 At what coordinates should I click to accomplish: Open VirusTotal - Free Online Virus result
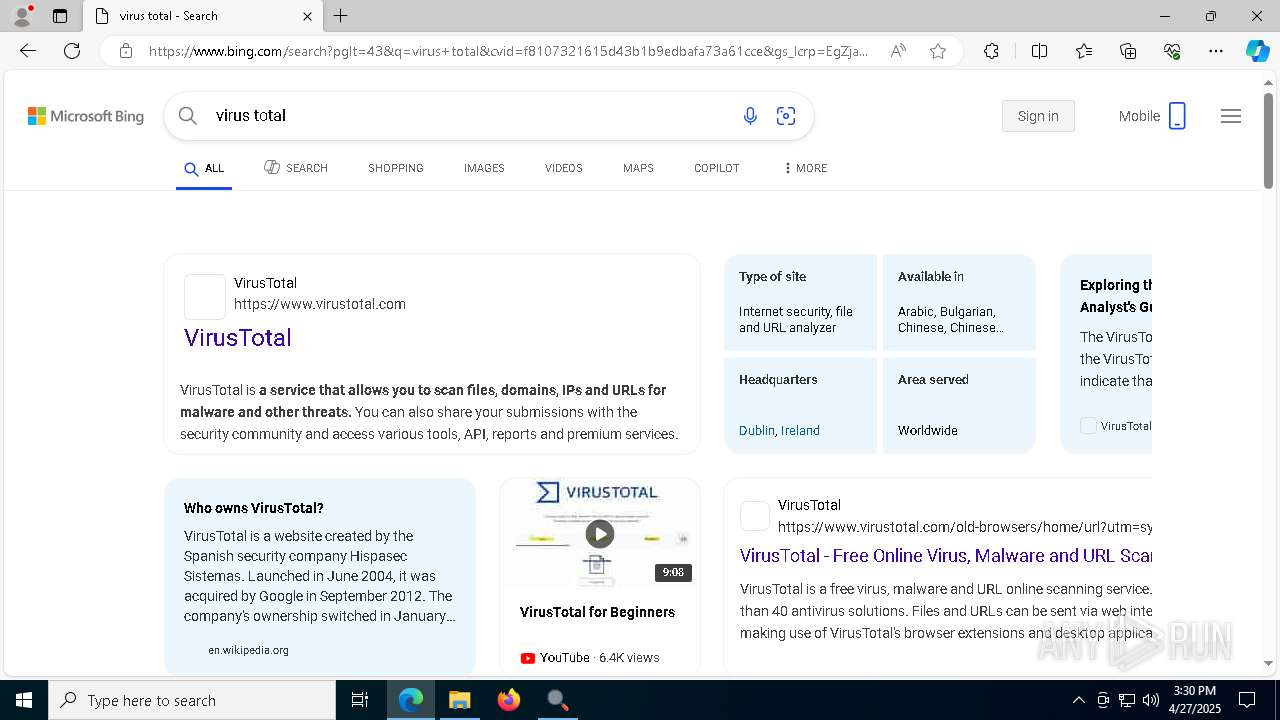(946, 556)
